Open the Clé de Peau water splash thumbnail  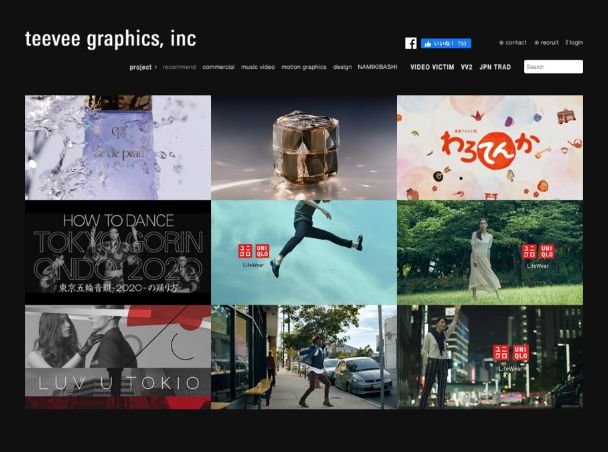tap(118, 147)
